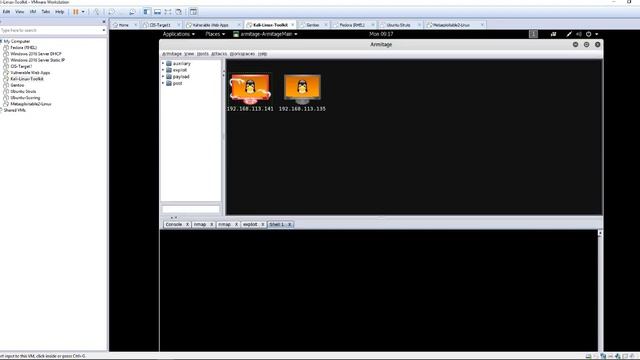Open the Applications dropdown in Kali top bar

click(x=179, y=34)
